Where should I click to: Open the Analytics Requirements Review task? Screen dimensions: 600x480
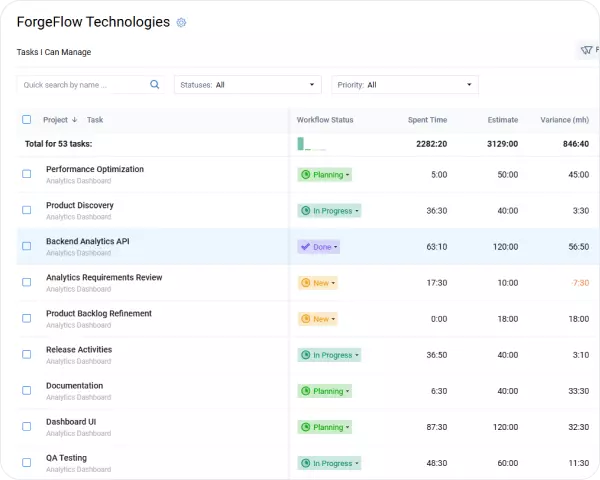tap(104, 277)
